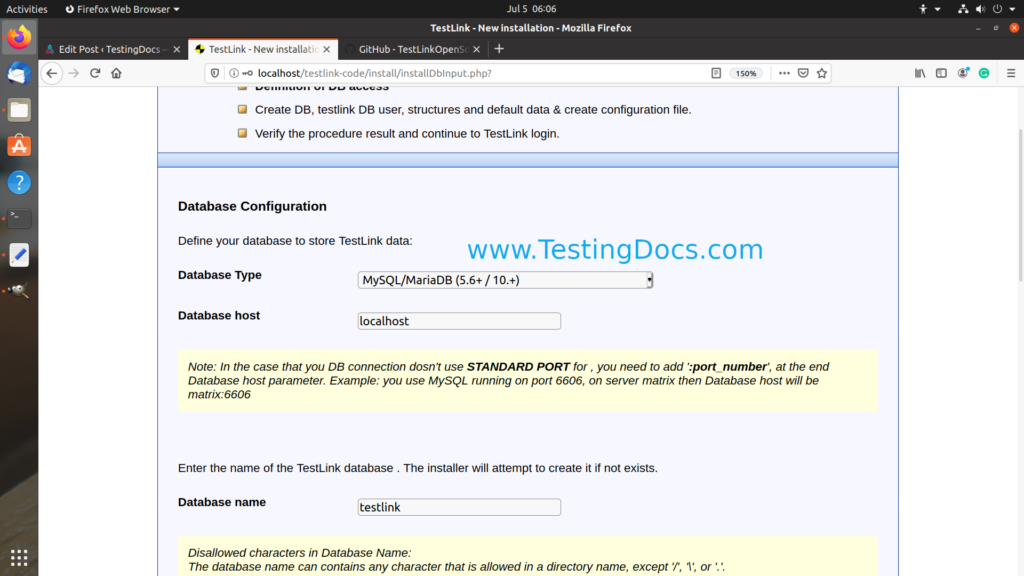Open Firefox Web Browser app menu
Screen dimensions: 1024x576
122,9
